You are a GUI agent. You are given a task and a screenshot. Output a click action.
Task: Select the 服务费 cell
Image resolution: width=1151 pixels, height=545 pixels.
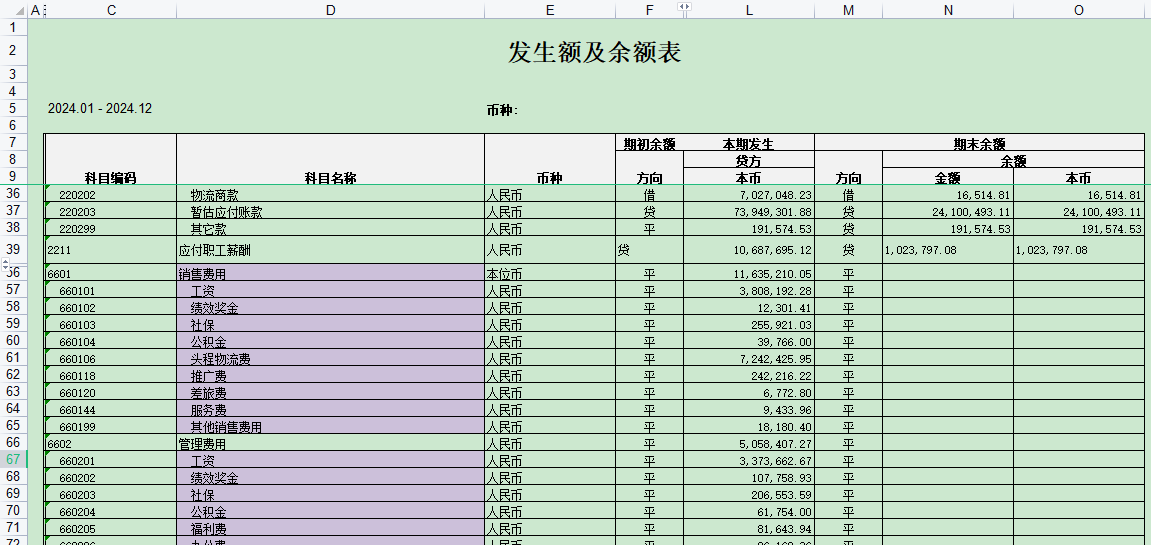tap(330, 409)
